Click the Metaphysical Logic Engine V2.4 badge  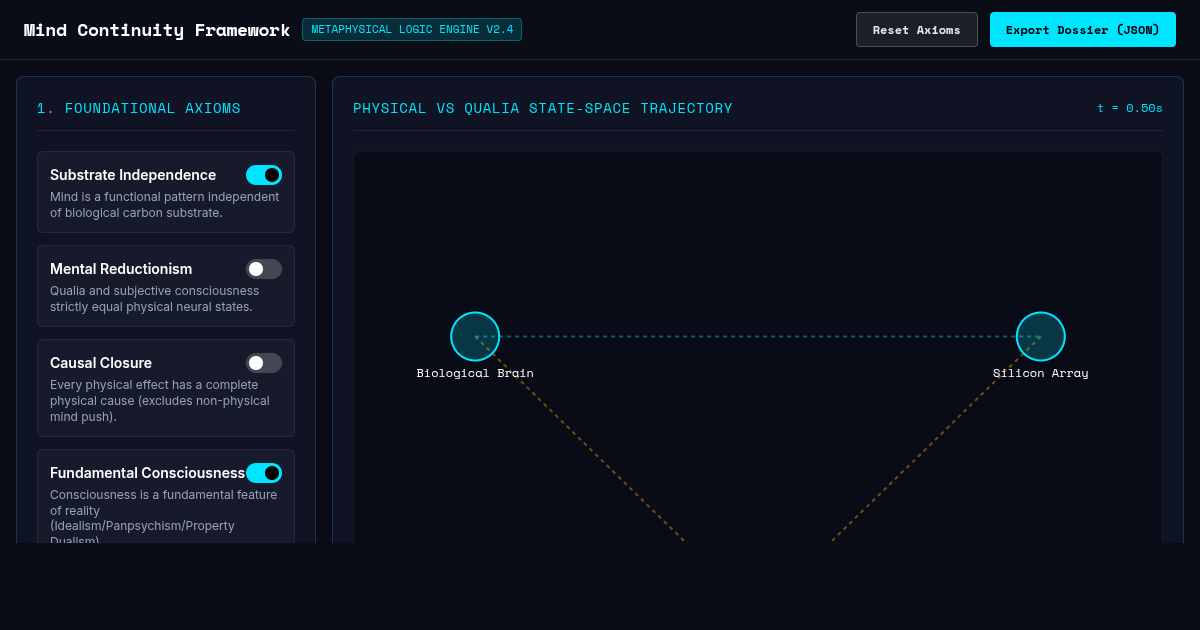(412, 30)
